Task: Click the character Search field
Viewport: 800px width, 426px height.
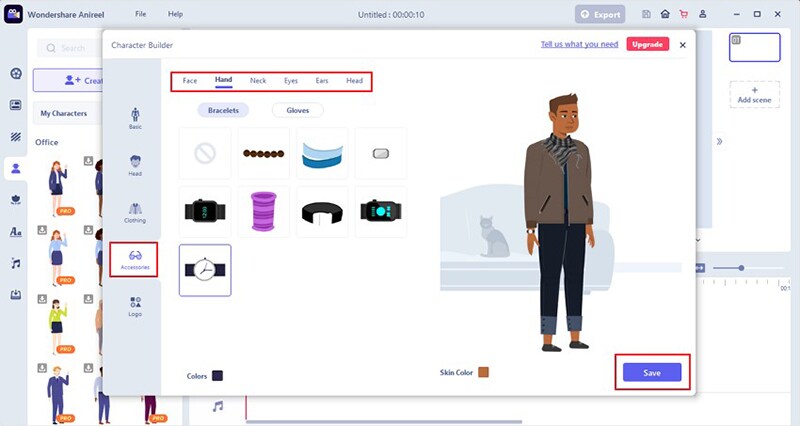Action: [x=70, y=48]
